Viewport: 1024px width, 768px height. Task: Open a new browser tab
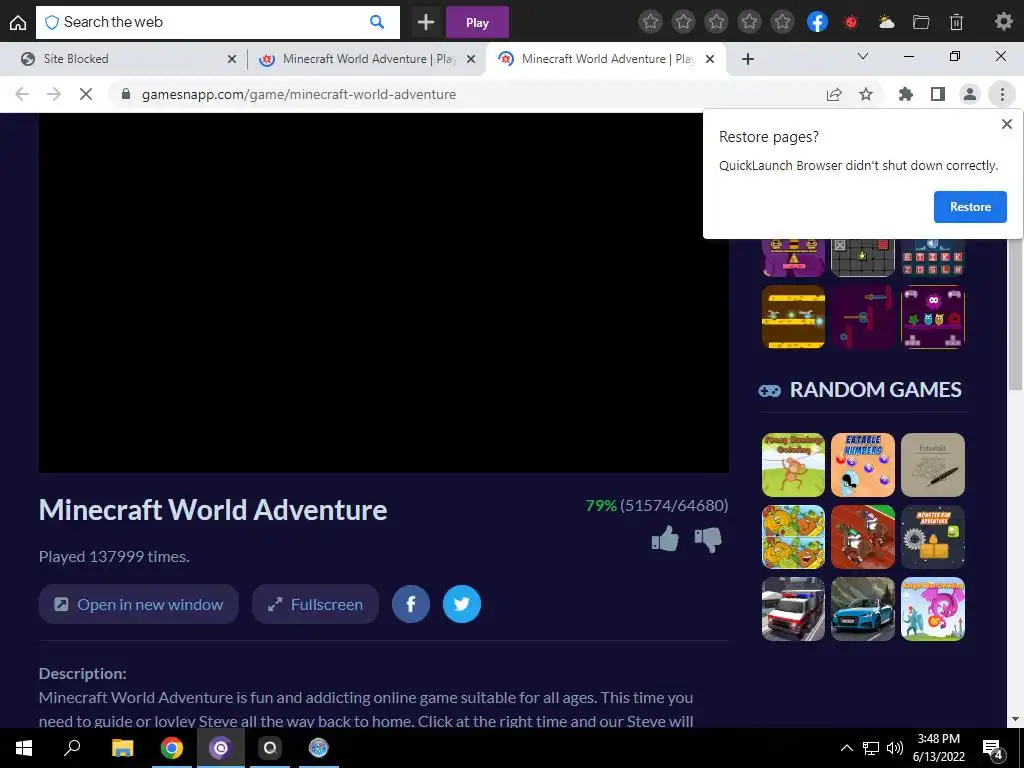pos(748,59)
